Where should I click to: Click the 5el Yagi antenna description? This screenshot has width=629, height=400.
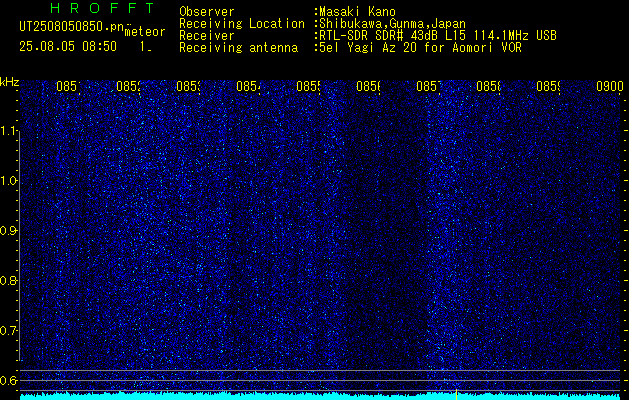[420, 48]
